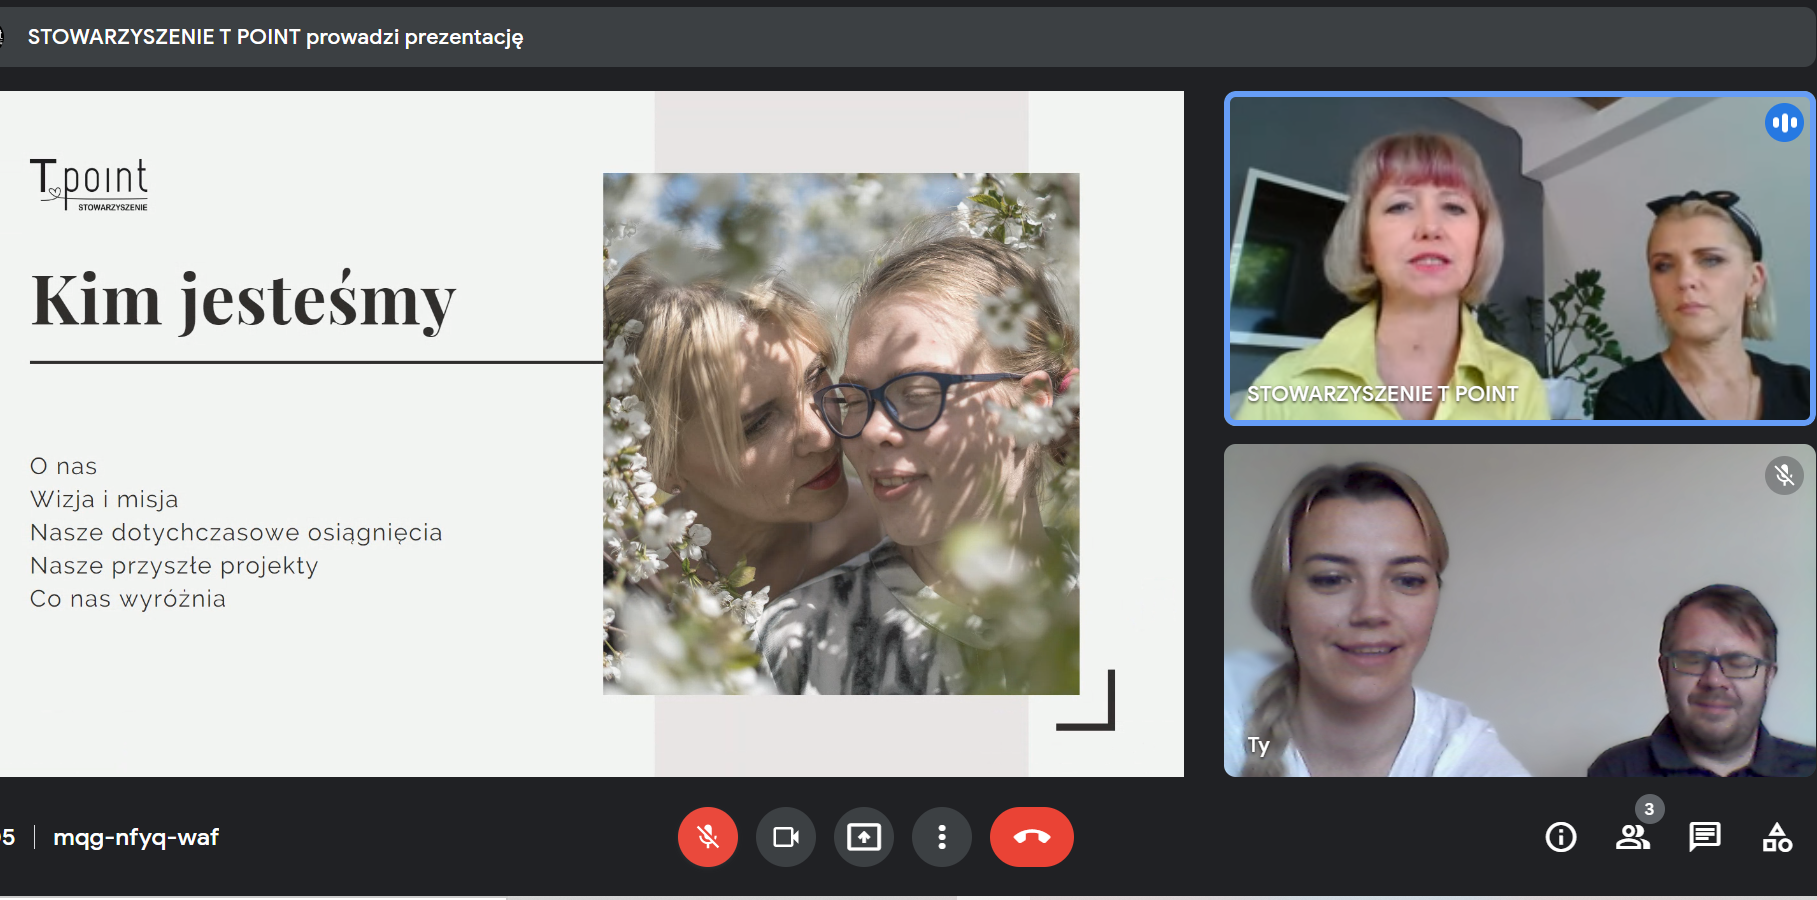The image size is (1817, 900).
Task: Click the blue speaking indicator on presenter tile
Action: [x=1784, y=123]
